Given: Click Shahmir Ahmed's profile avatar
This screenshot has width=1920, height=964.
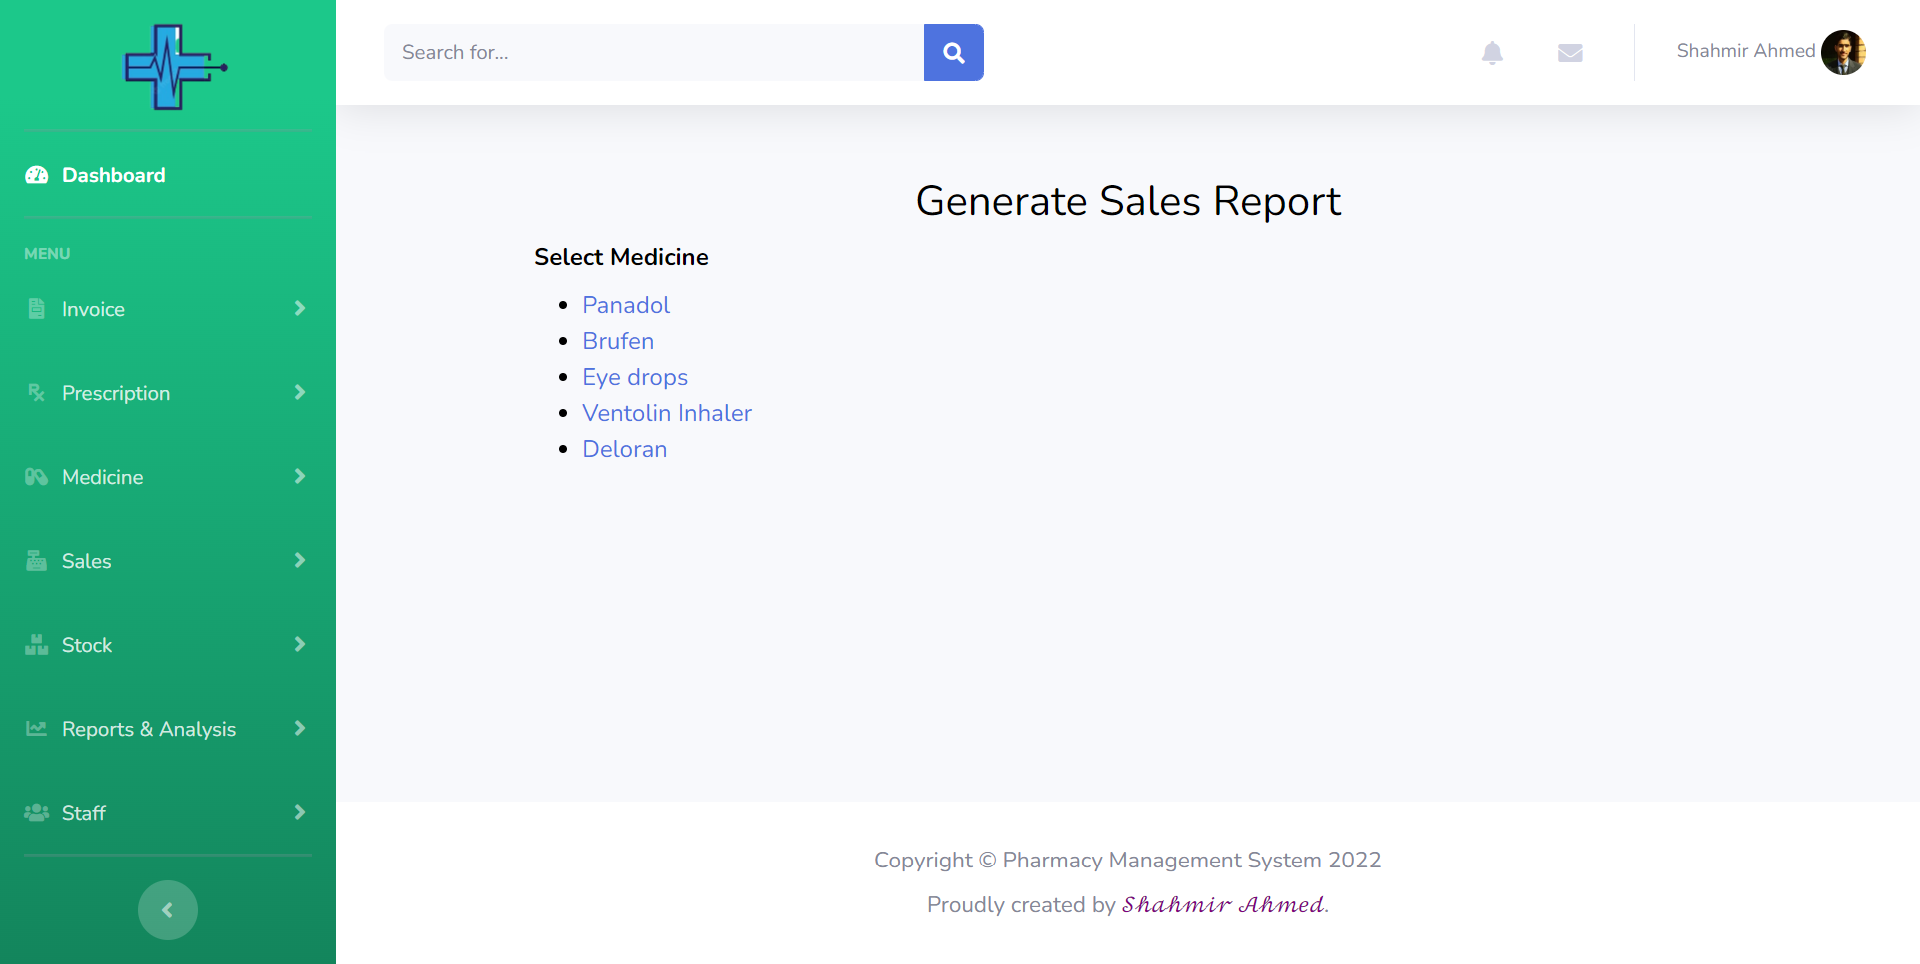Looking at the screenshot, I should pos(1843,52).
